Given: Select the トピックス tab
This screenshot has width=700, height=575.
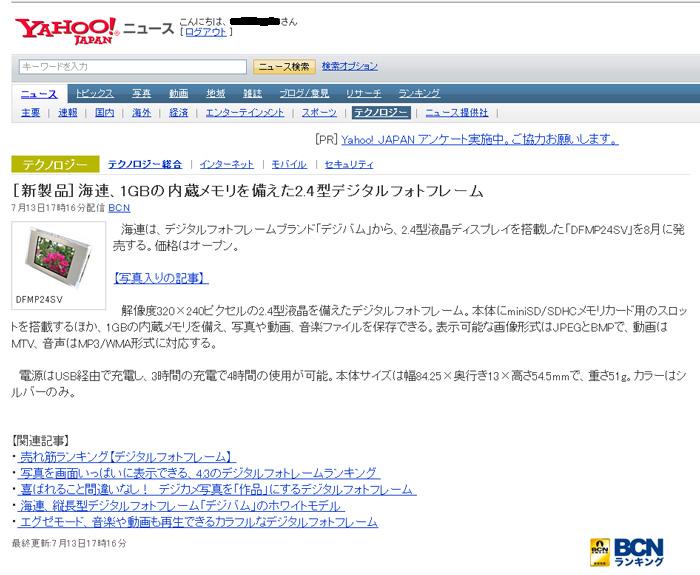Looking at the screenshot, I should click(94, 93).
